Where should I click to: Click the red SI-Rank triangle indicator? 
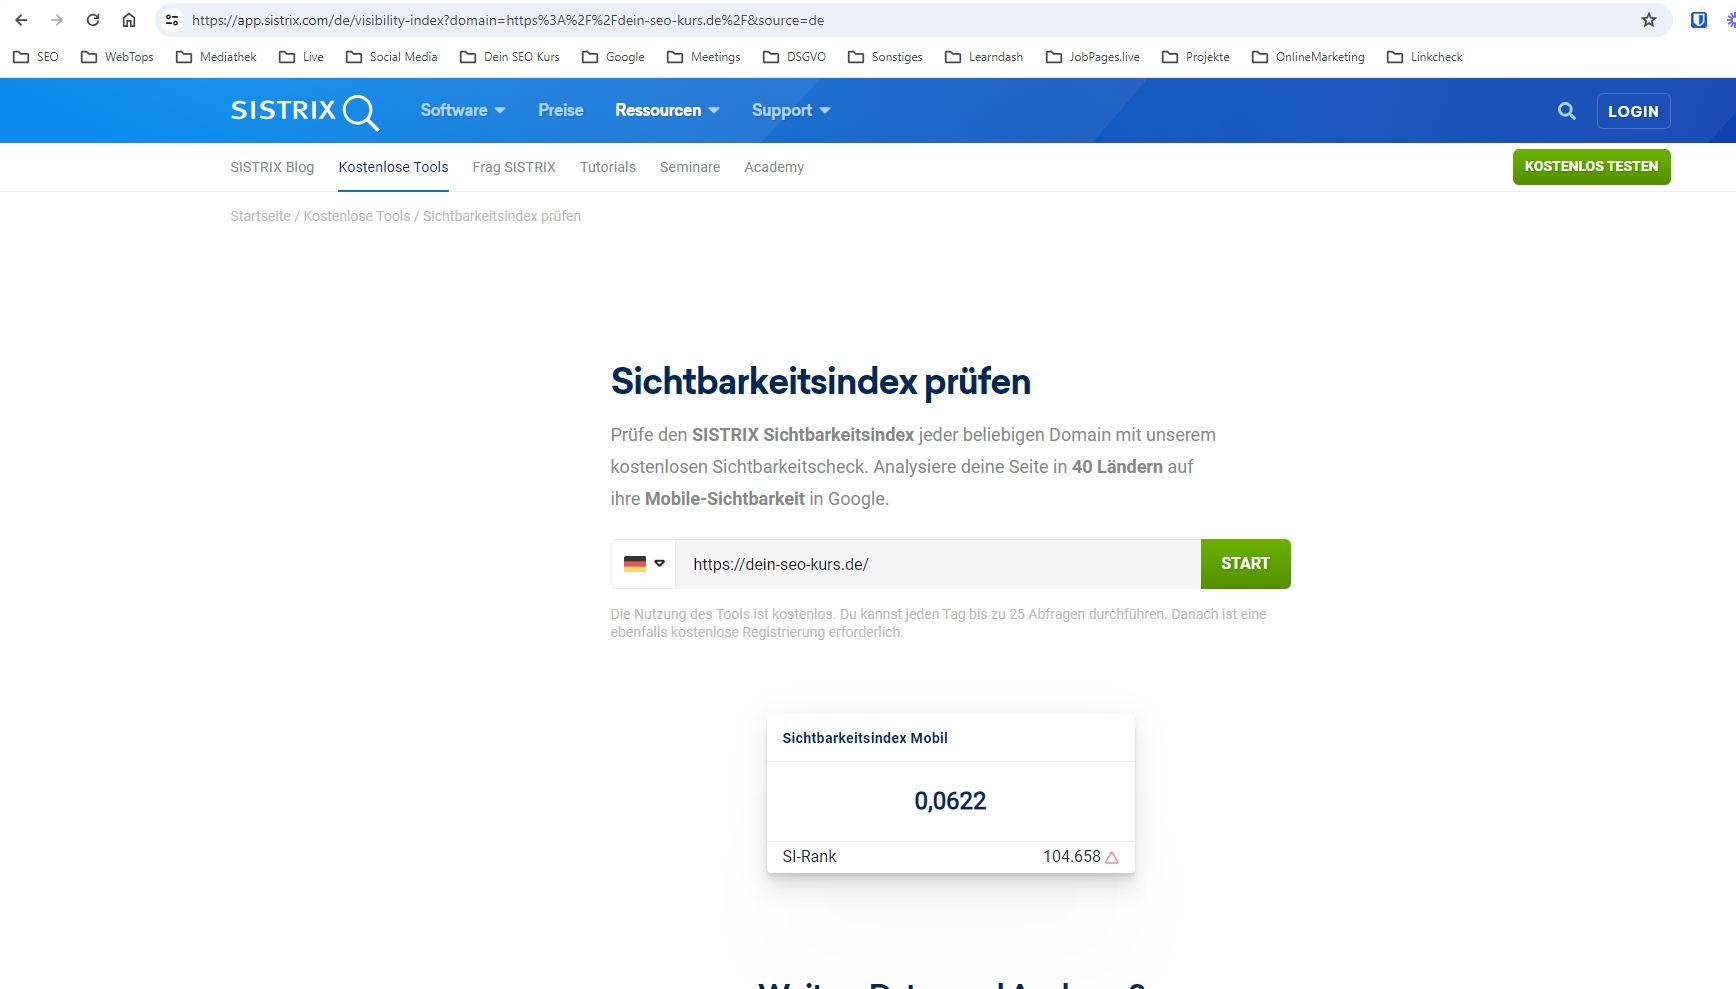(x=1111, y=857)
